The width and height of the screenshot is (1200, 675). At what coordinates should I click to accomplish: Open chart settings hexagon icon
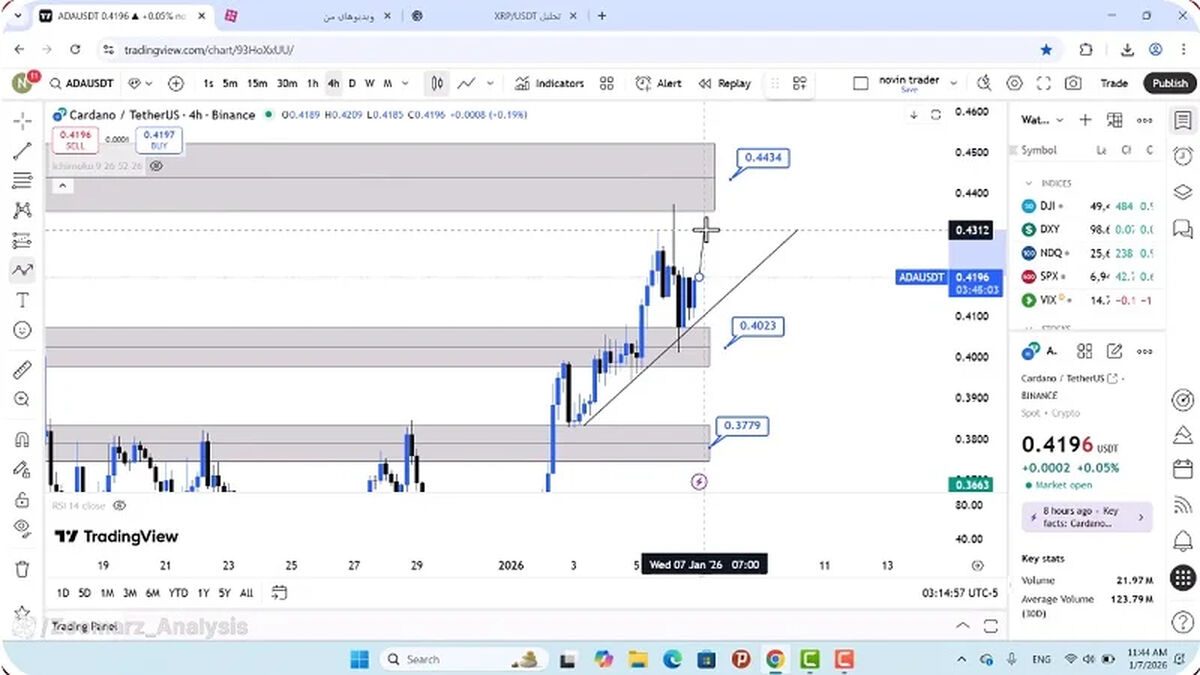coord(1014,83)
